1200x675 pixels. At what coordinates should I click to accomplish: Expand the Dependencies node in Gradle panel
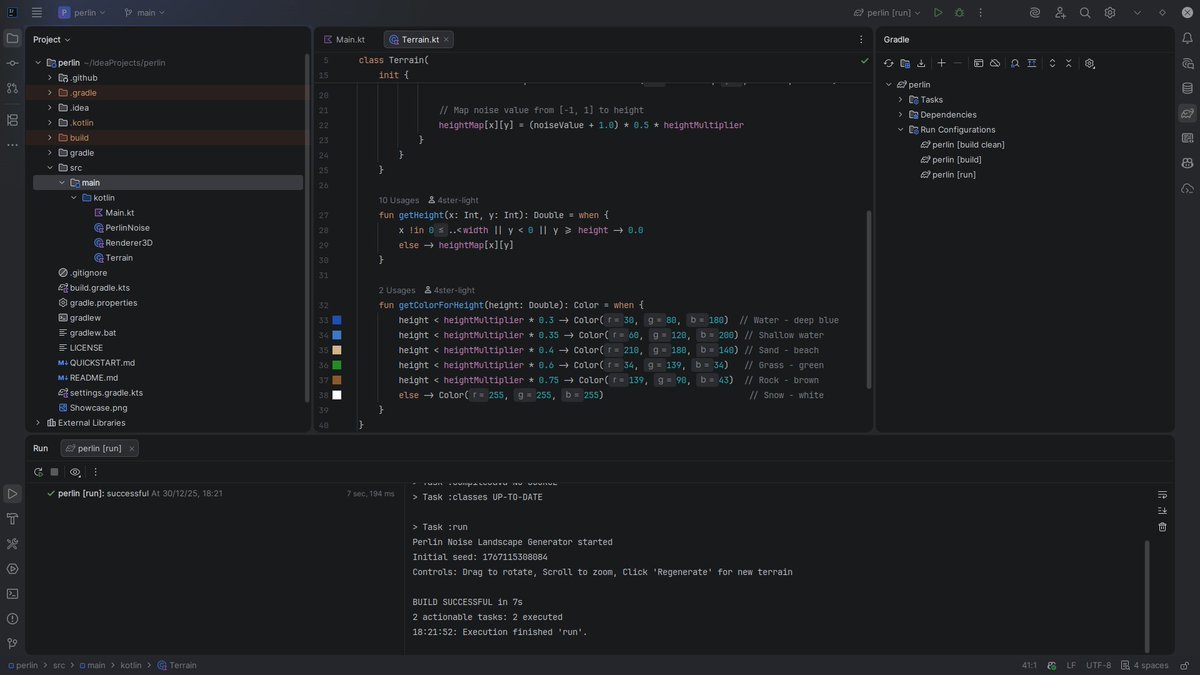click(x=900, y=115)
